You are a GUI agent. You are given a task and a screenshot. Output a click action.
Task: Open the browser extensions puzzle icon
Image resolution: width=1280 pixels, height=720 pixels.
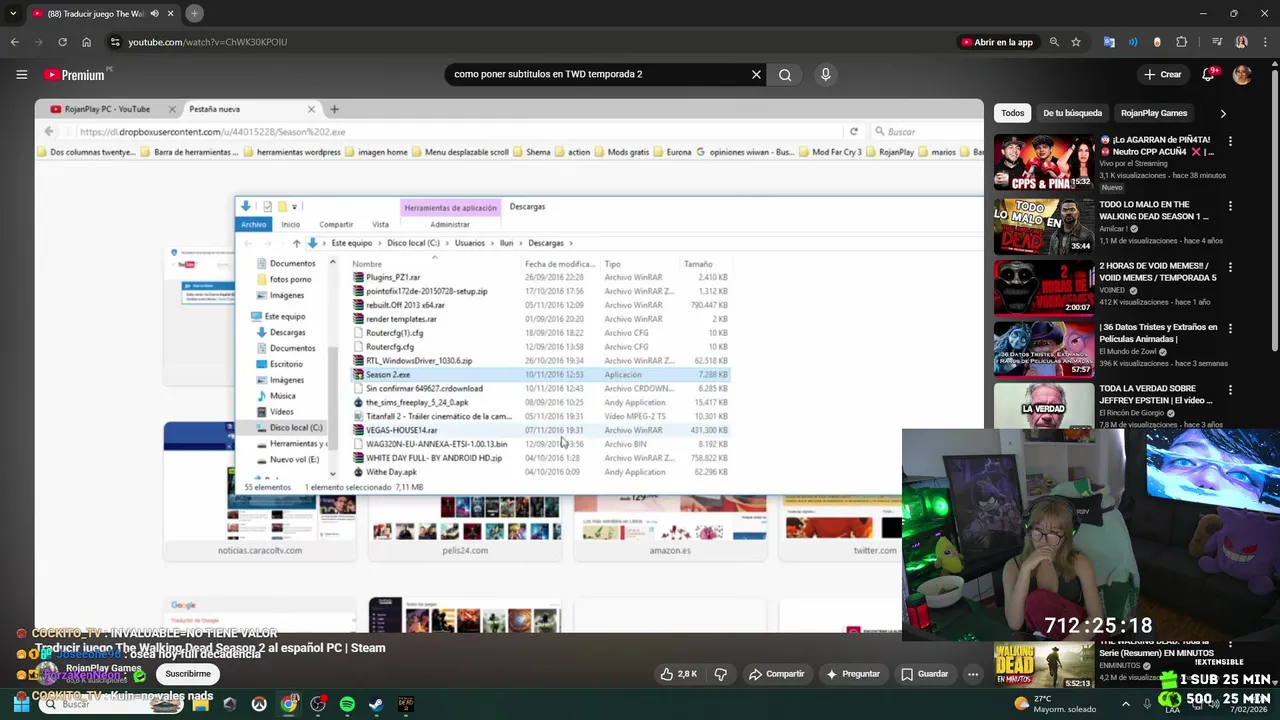pos(1181,42)
